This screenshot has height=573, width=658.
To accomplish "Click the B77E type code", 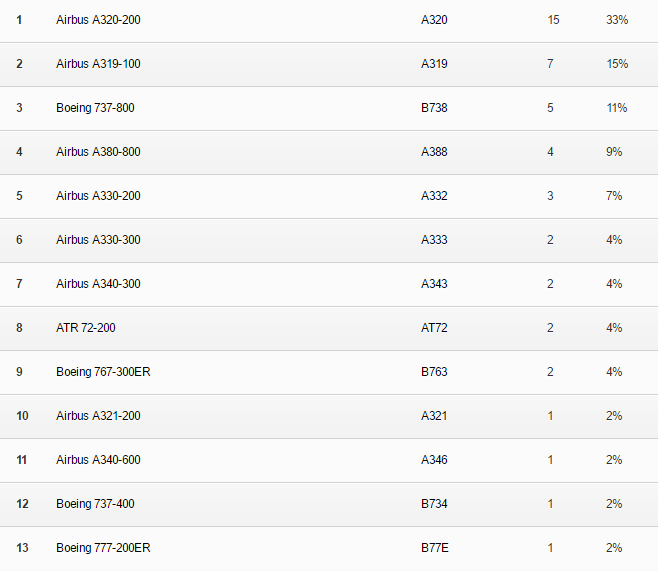I will (434, 548).
